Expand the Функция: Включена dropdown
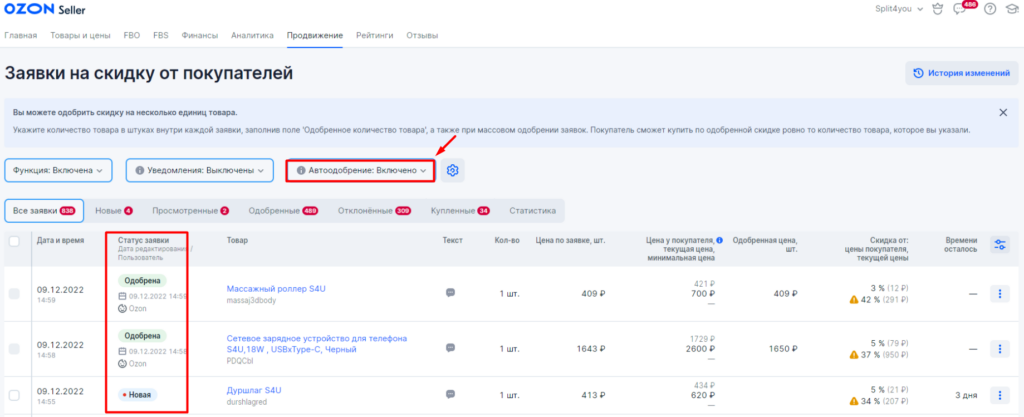The width and height of the screenshot is (1024, 417). (x=58, y=170)
